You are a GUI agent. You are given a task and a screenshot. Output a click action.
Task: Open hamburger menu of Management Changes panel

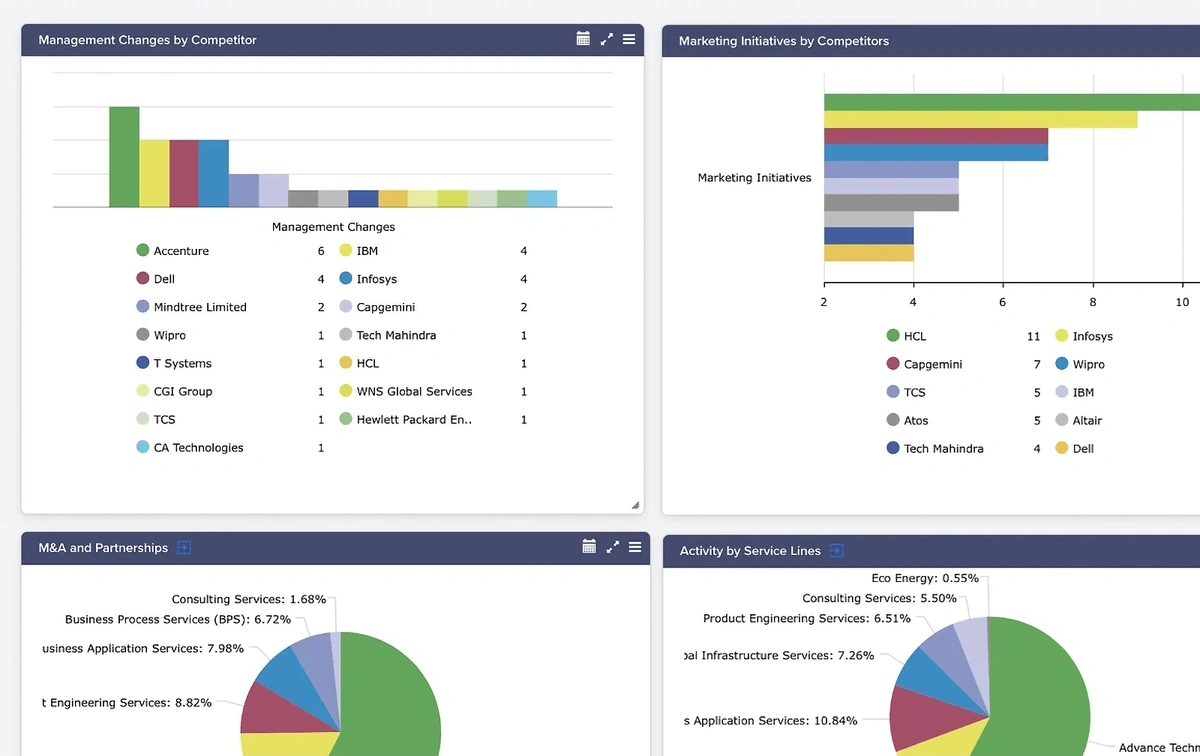[x=629, y=40]
